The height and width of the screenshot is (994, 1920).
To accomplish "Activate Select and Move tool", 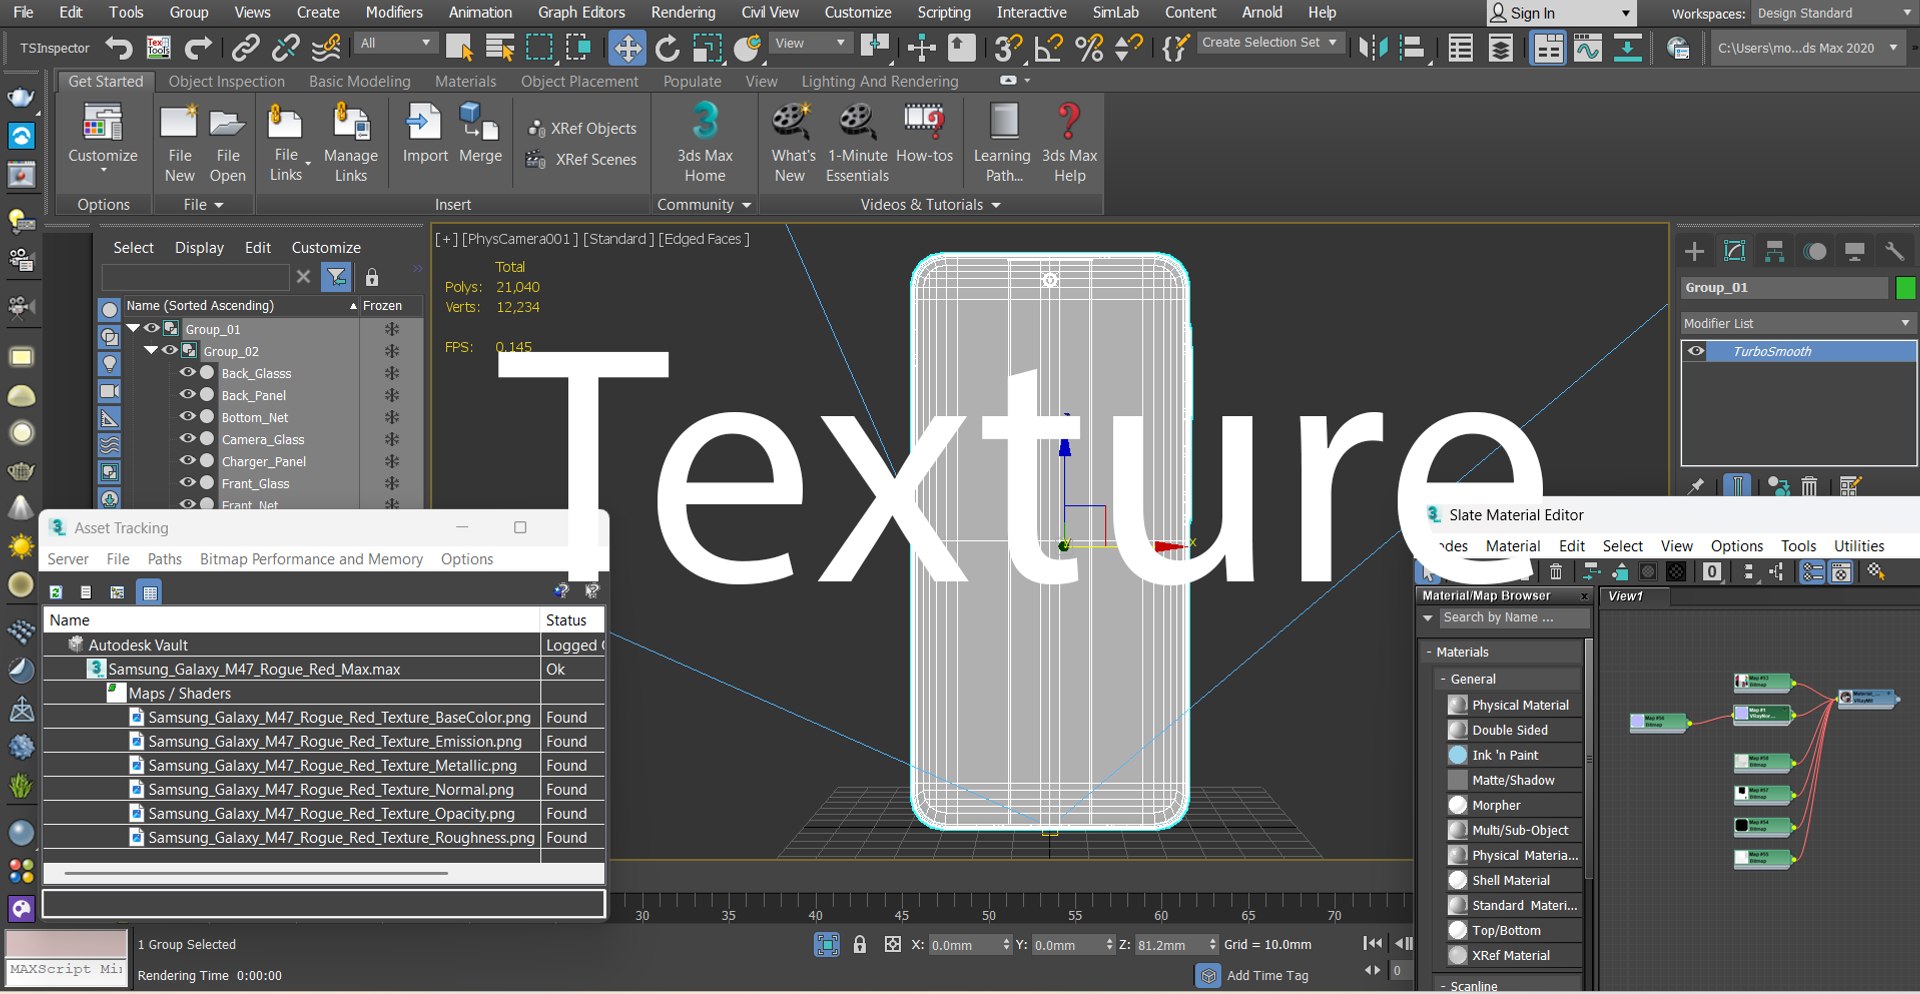I will pyautogui.click(x=627, y=48).
